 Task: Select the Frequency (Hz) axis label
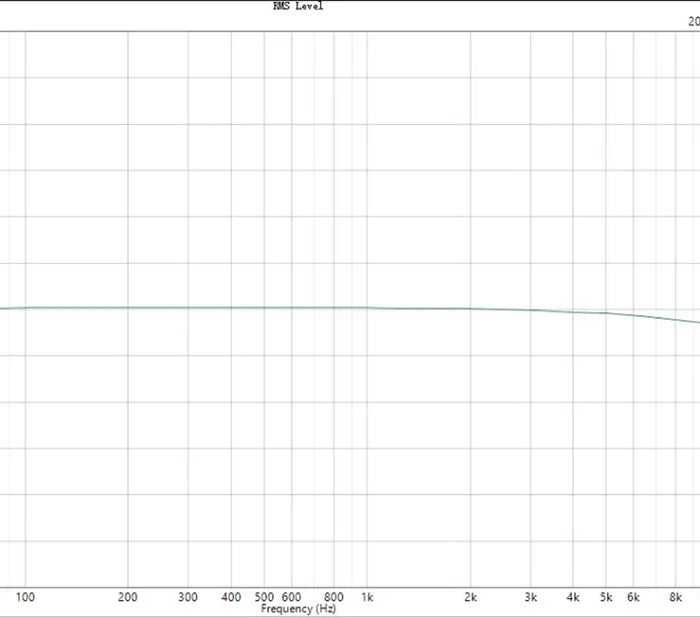point(299,608)
